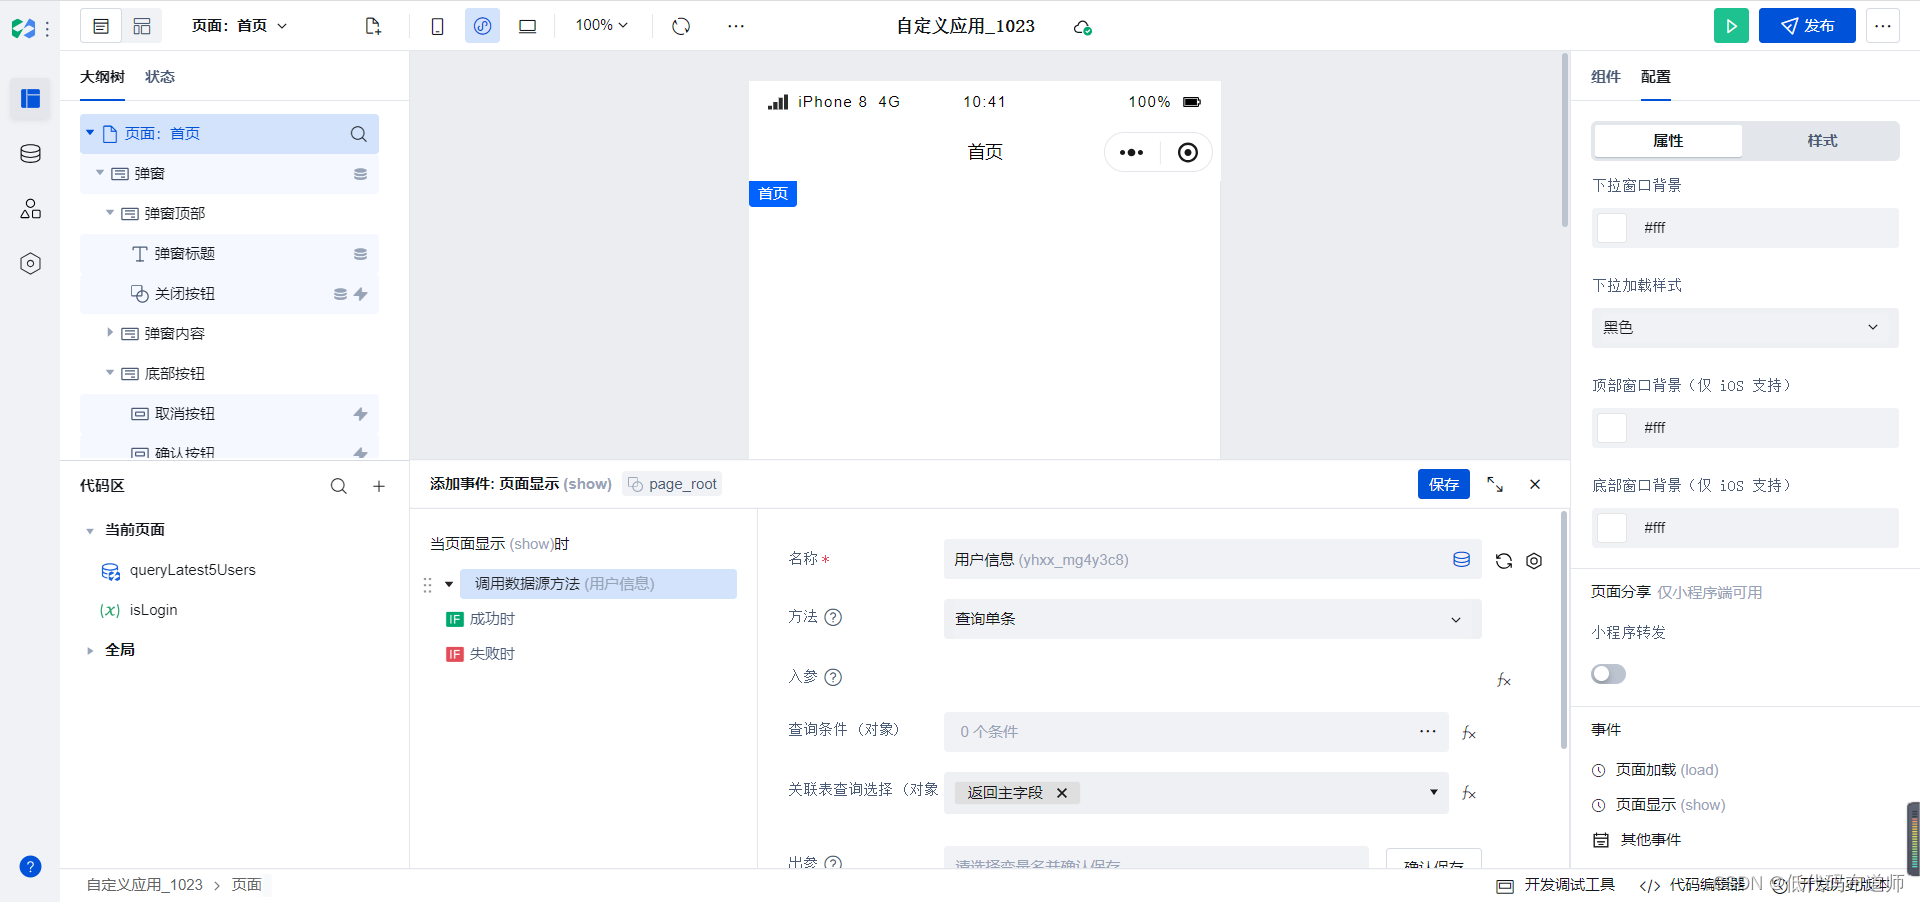The width and height of the screenshot is (1920, 902).
Task: Click fx expression icon for 入参
Action: pos(1503,680)
